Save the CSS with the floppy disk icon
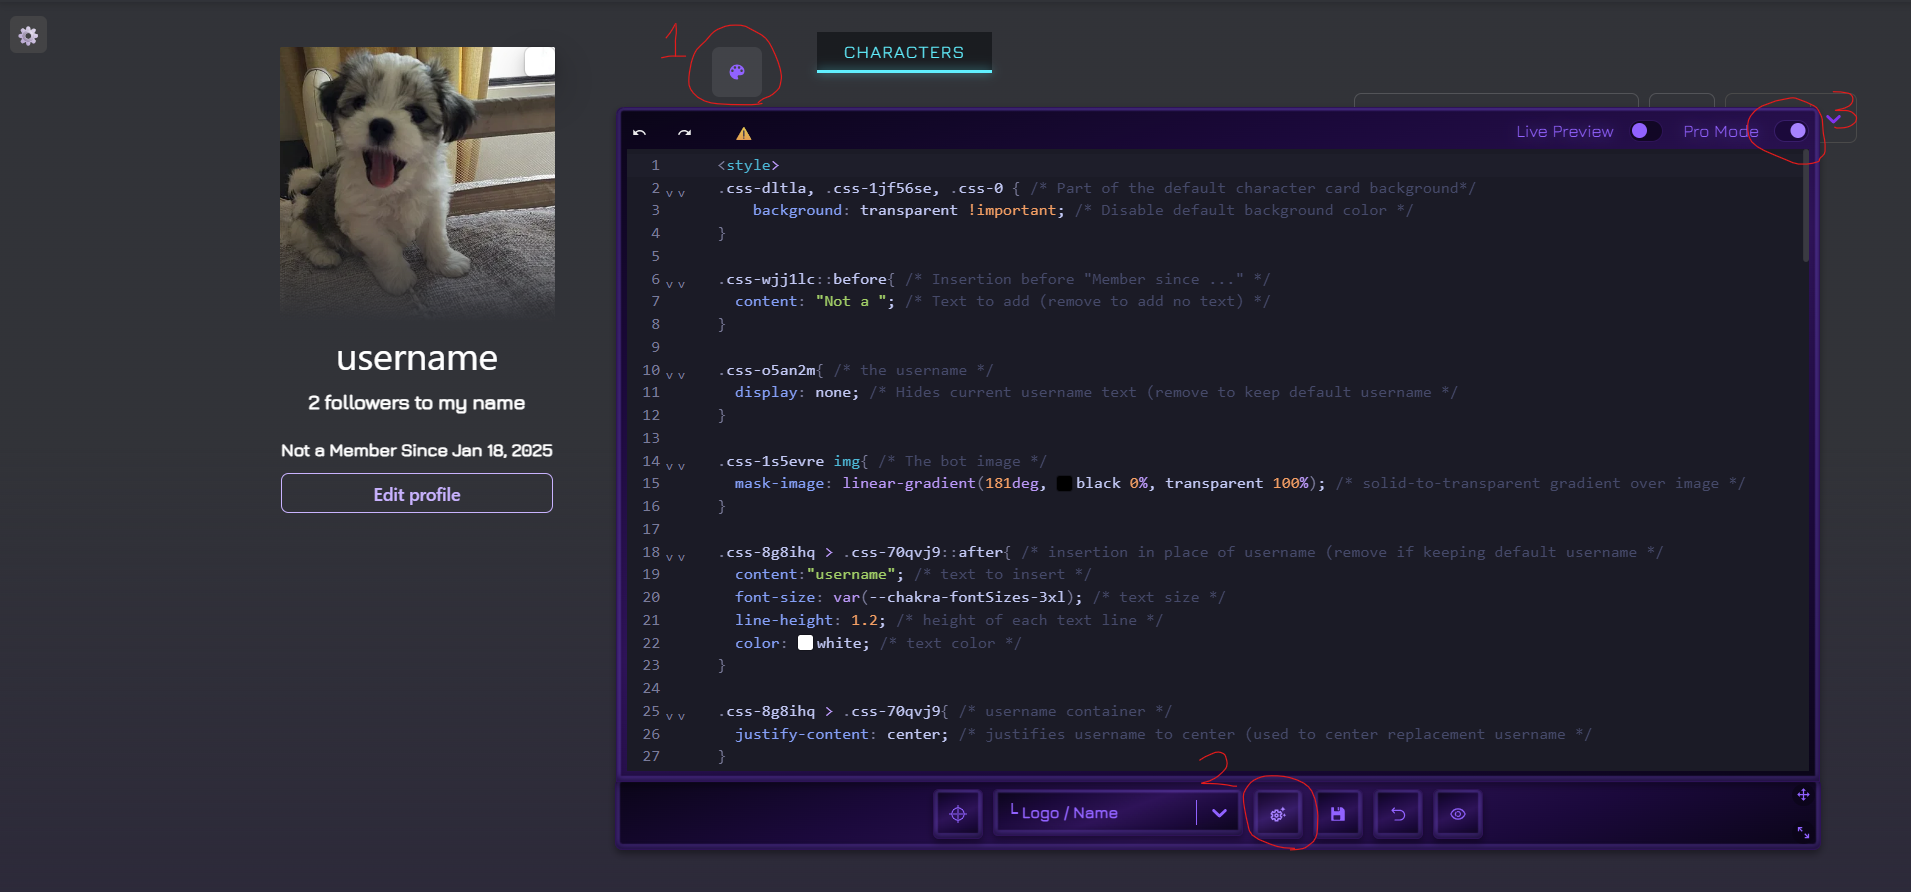 coord(1338,814)
